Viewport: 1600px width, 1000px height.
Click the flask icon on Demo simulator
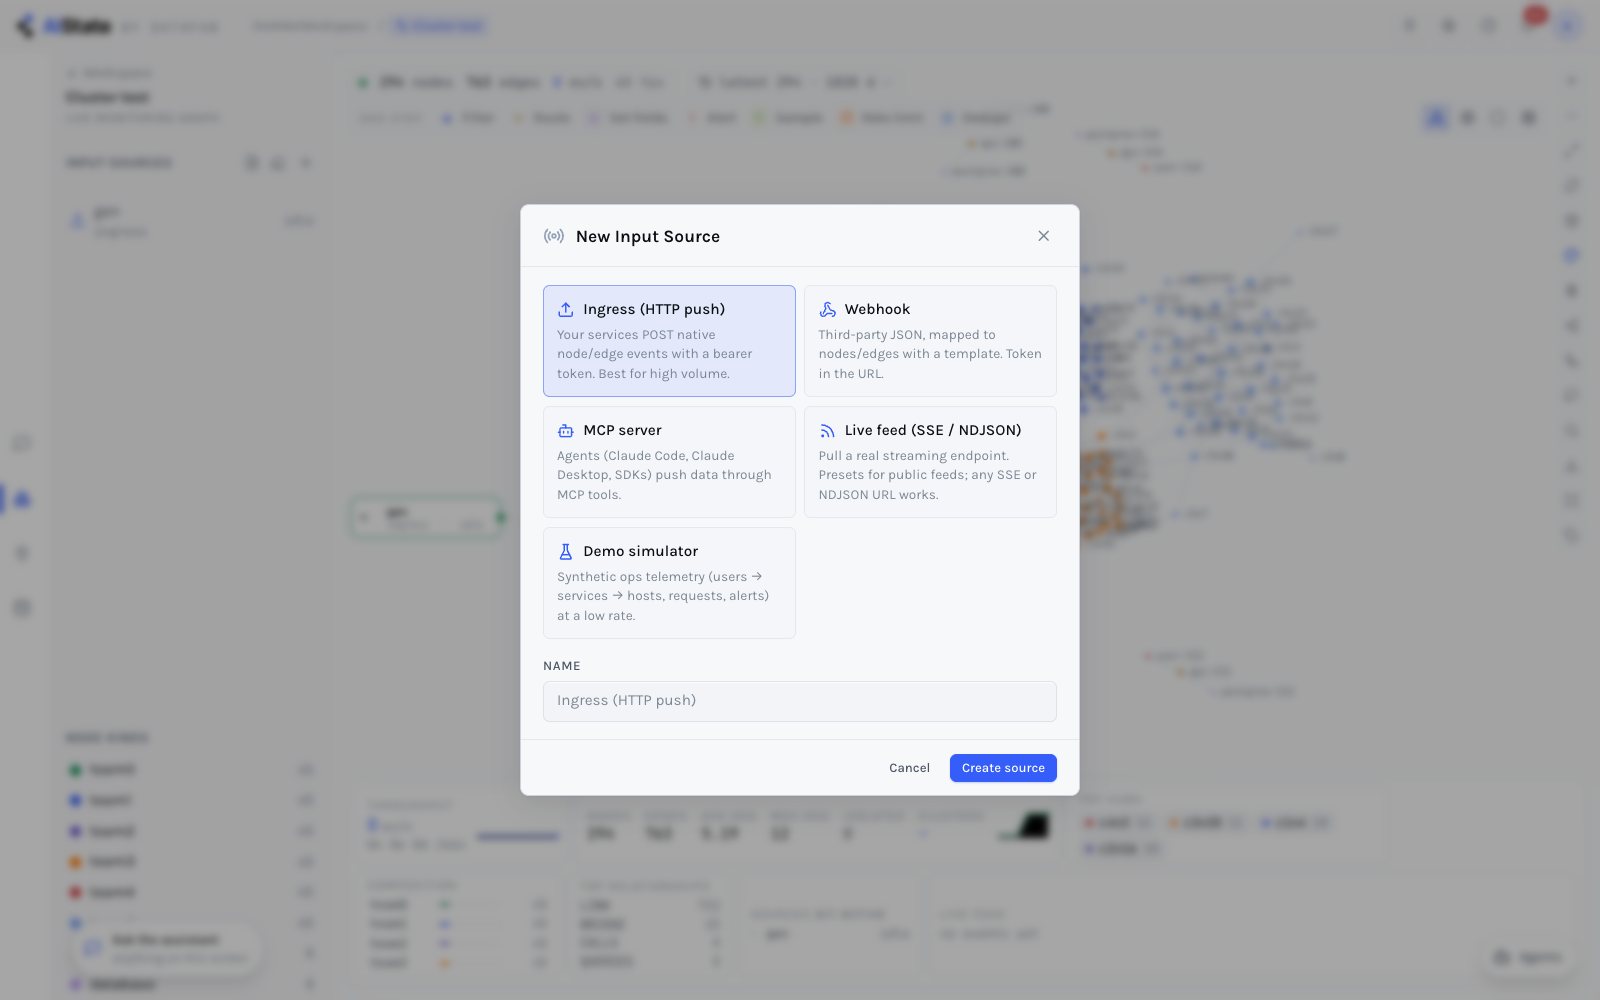[x=566, y=552]
